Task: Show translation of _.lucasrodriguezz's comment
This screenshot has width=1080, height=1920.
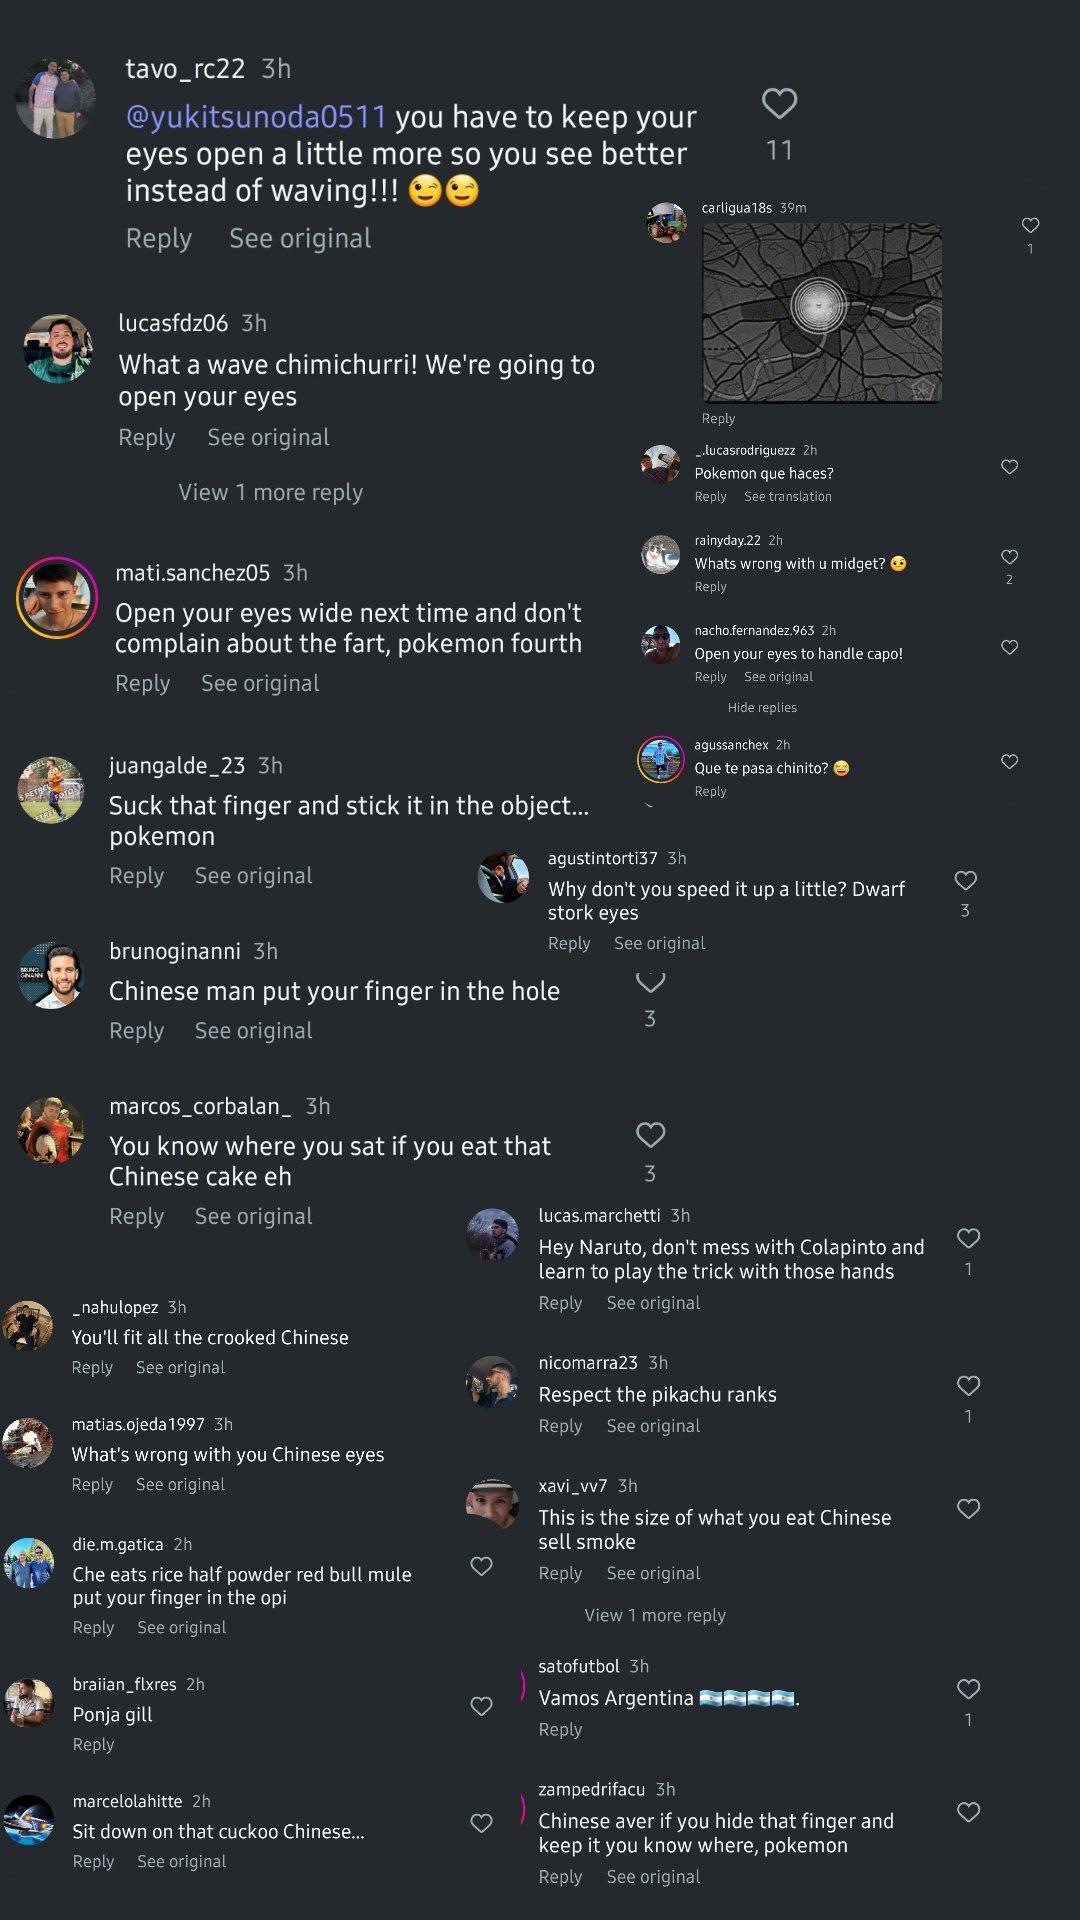Action: [787, 497]
